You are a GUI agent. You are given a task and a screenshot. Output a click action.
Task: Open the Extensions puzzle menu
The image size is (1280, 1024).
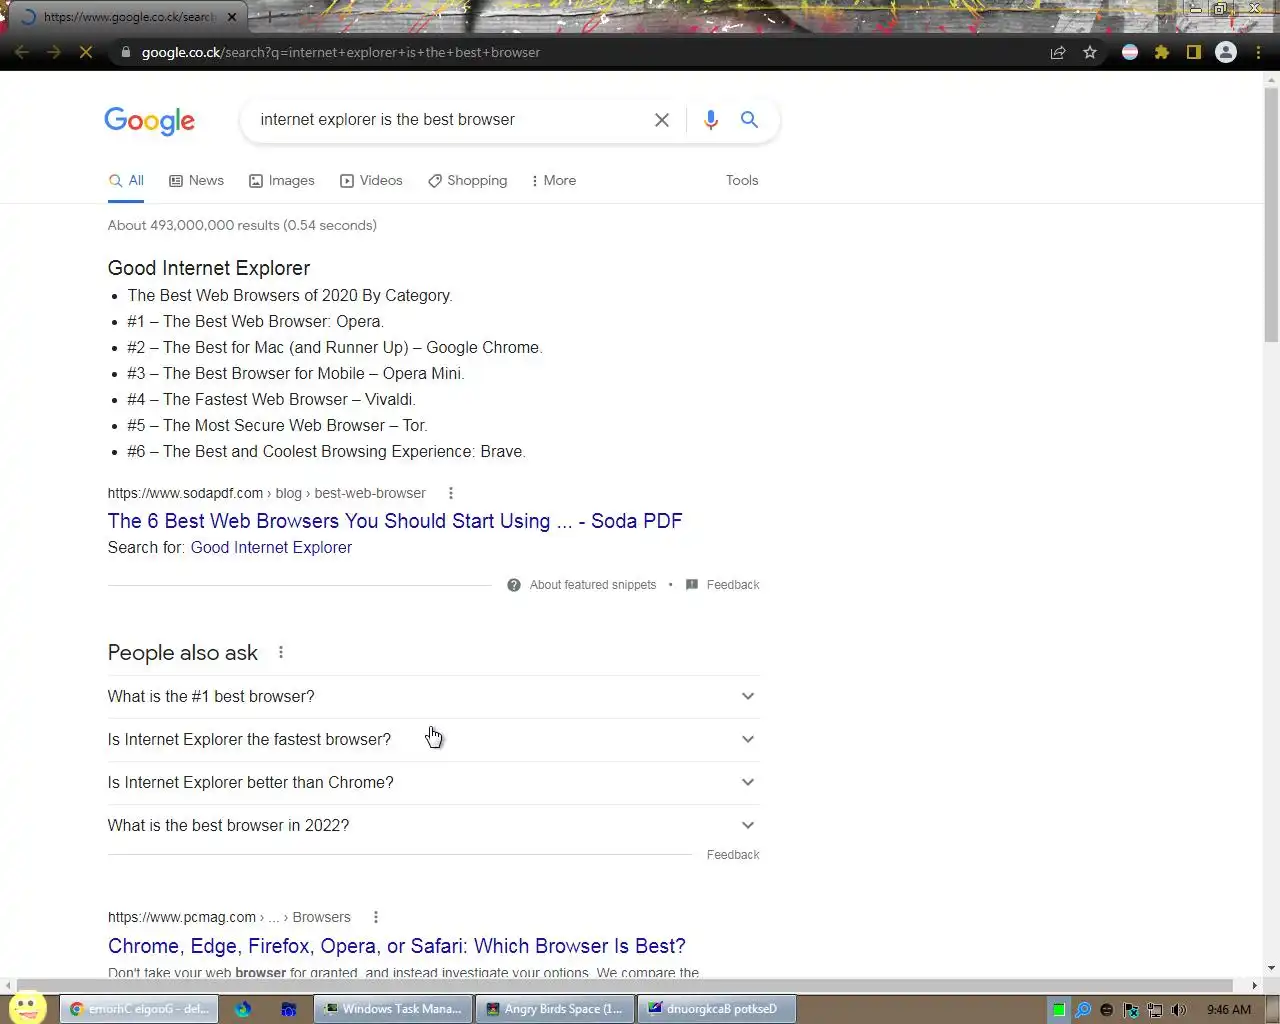pyautogui.click(x=1162, y=52)
